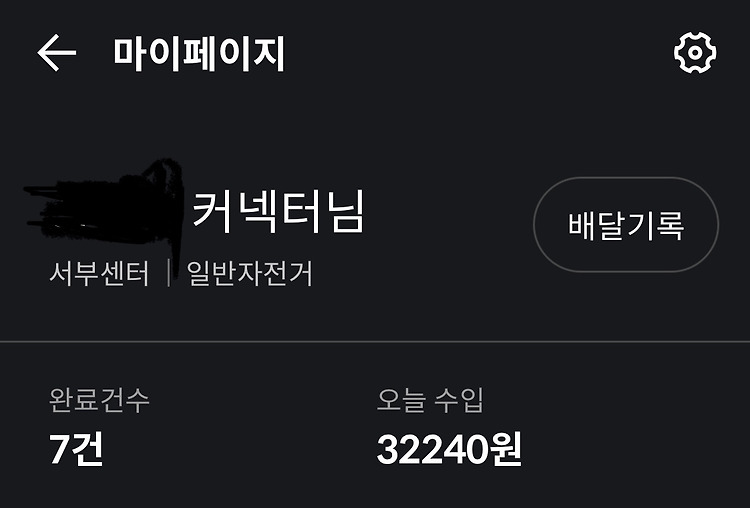750x508 pixels.
Task: Open settings with the gear icon
Action: pyautogui.click(x=695, y=53)
